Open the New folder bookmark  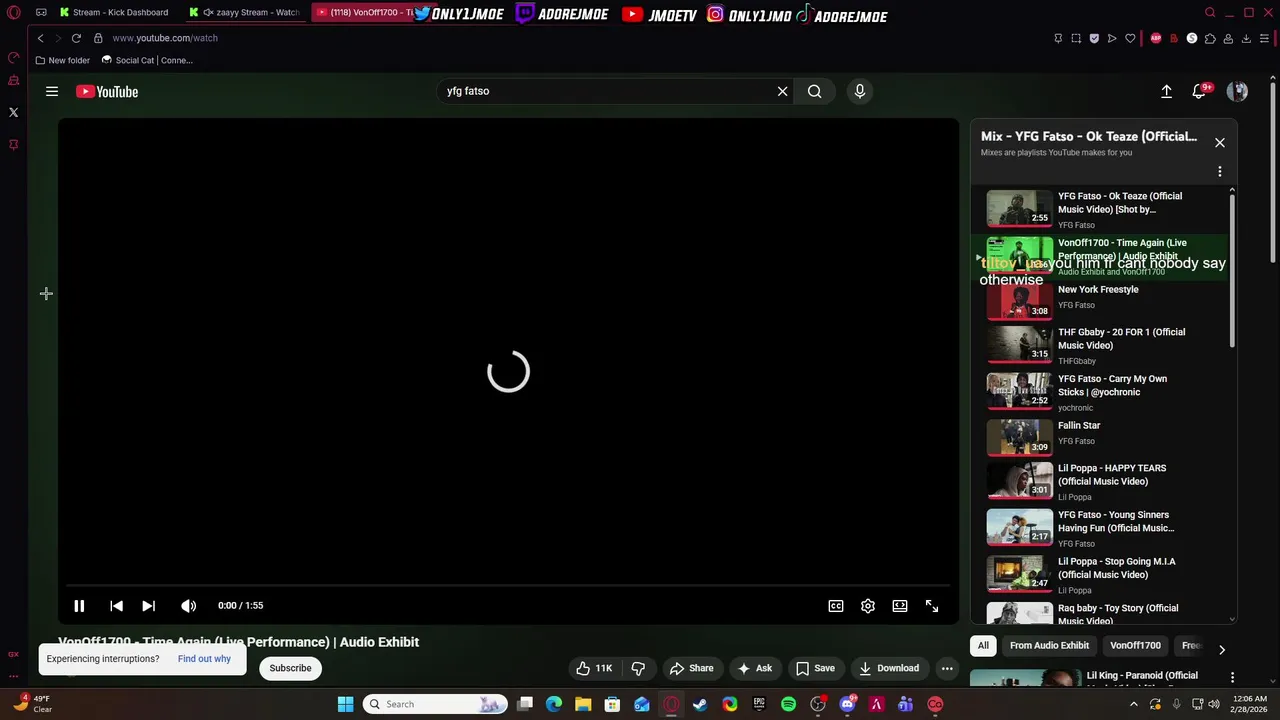click(62, 60)
